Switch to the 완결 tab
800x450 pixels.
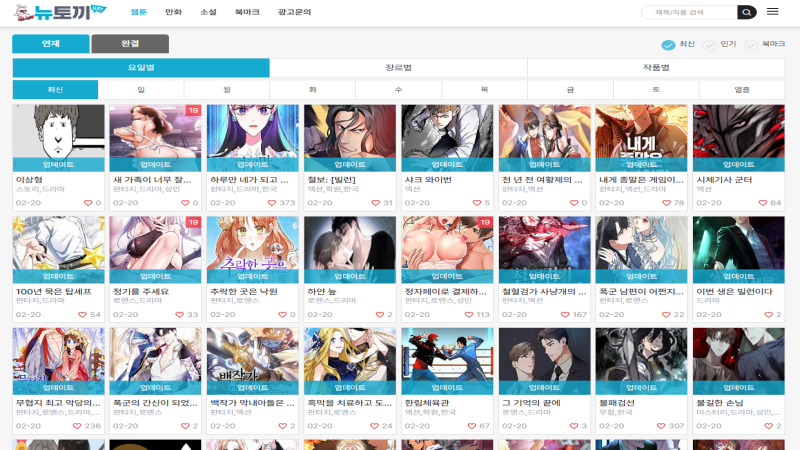(x=130, y=44)
